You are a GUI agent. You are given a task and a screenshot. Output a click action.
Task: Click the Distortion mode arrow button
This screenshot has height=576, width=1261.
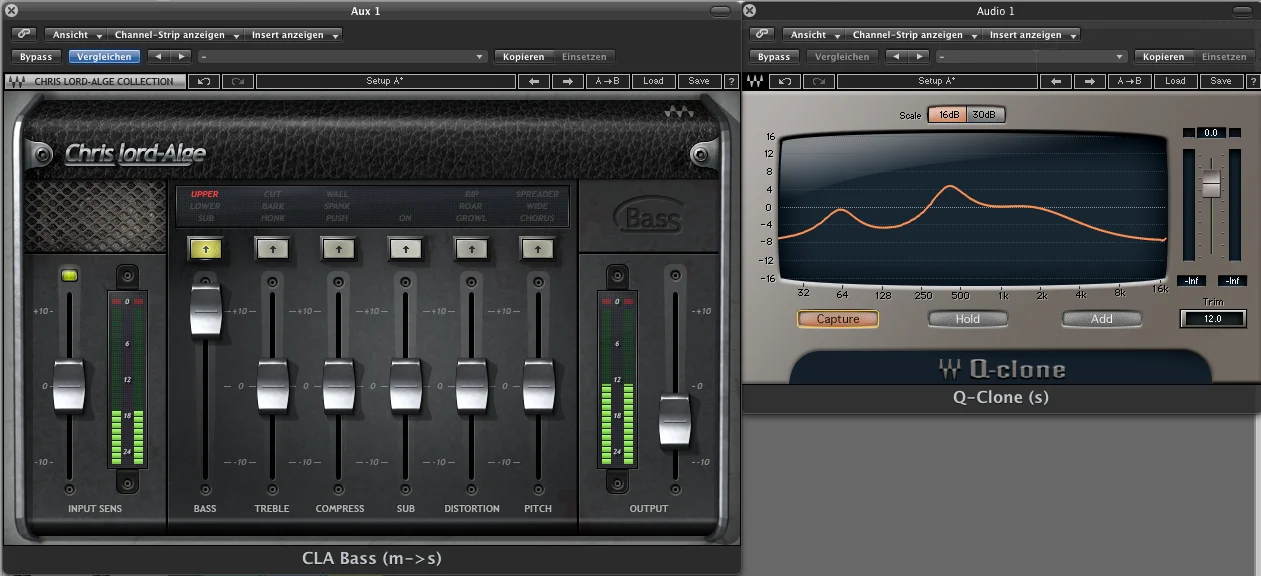pos(472,248)
